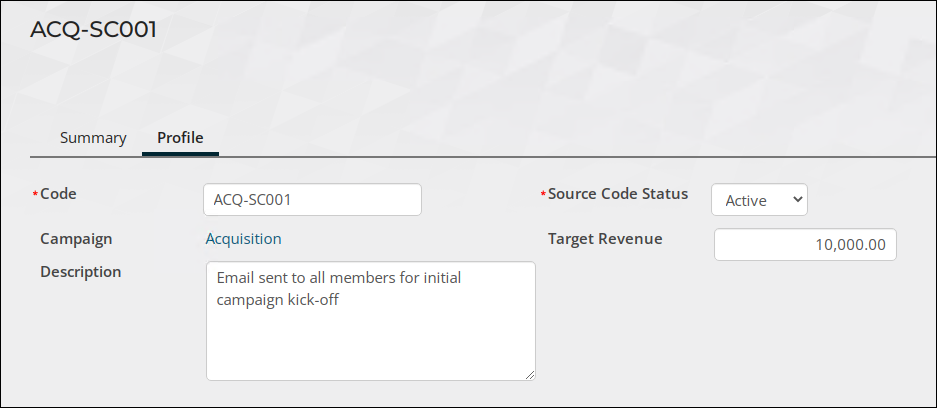Open the Source Code Status dropdown
The width and height of the screenshot is (937, 408).
759,200
